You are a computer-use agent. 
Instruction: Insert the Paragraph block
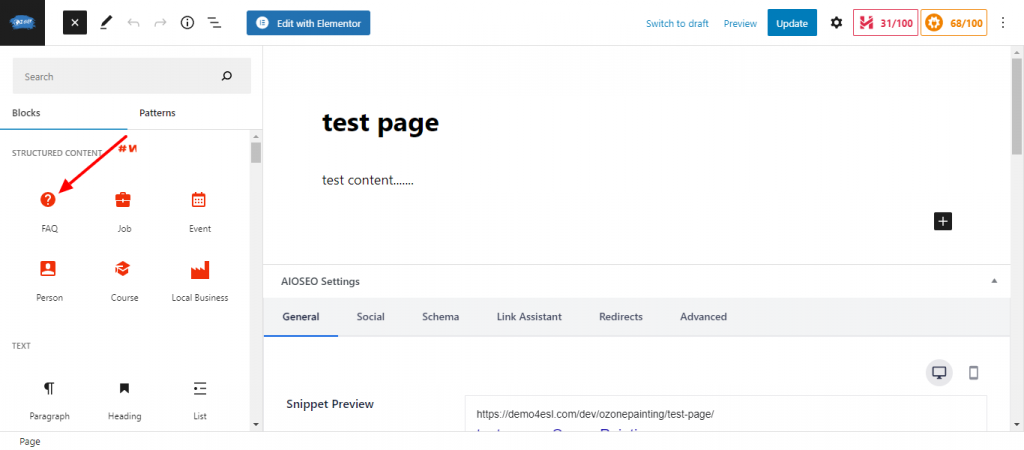[x=50, y=400]
